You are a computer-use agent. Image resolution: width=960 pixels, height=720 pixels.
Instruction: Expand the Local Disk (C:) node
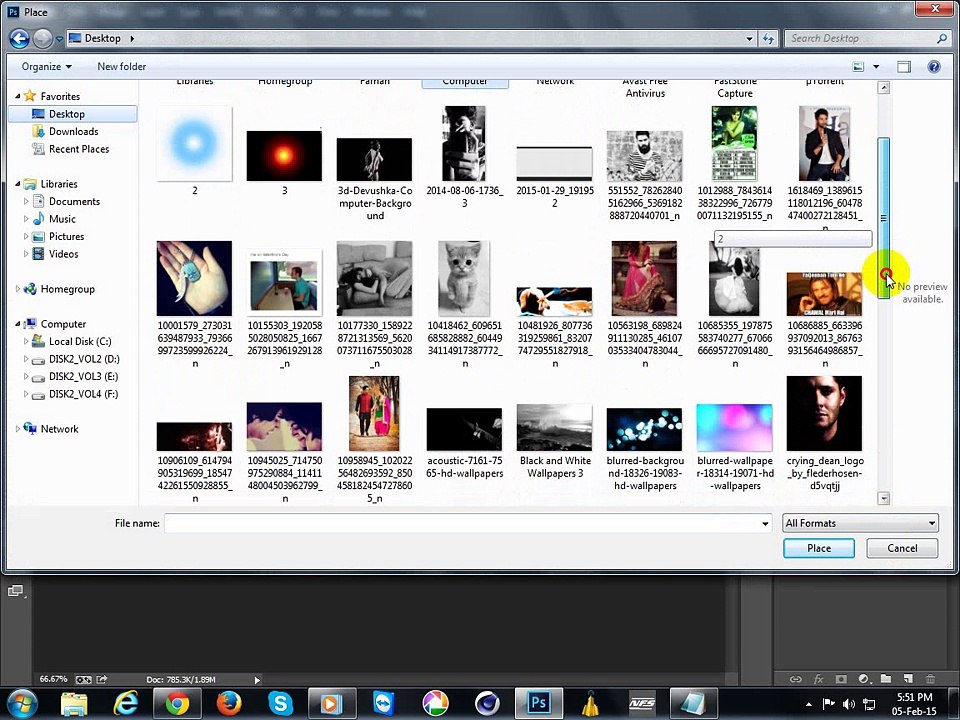pos(26,342)
